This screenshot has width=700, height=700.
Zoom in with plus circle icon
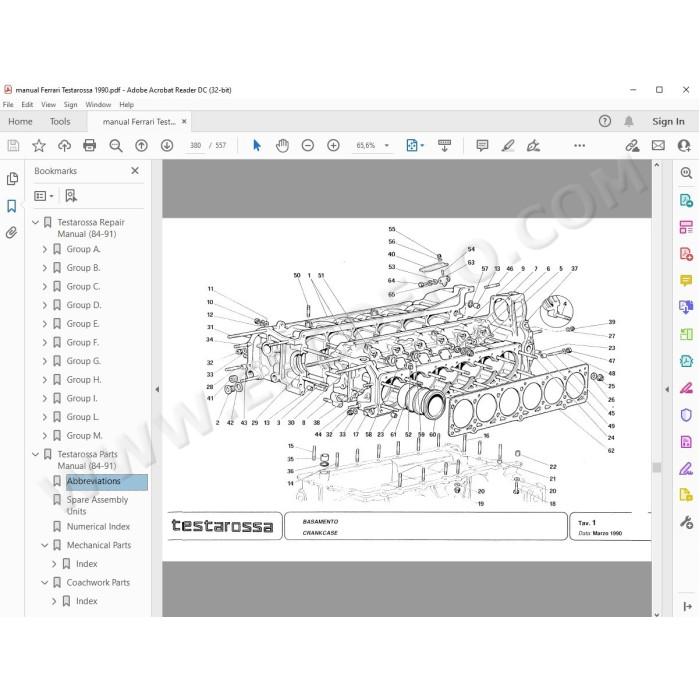click(333, 146)
